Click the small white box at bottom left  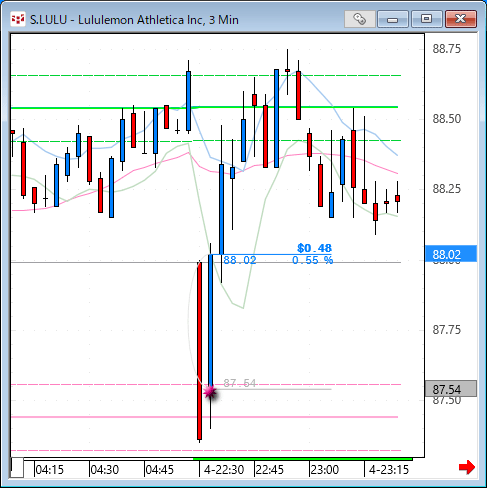coord(17,468)
